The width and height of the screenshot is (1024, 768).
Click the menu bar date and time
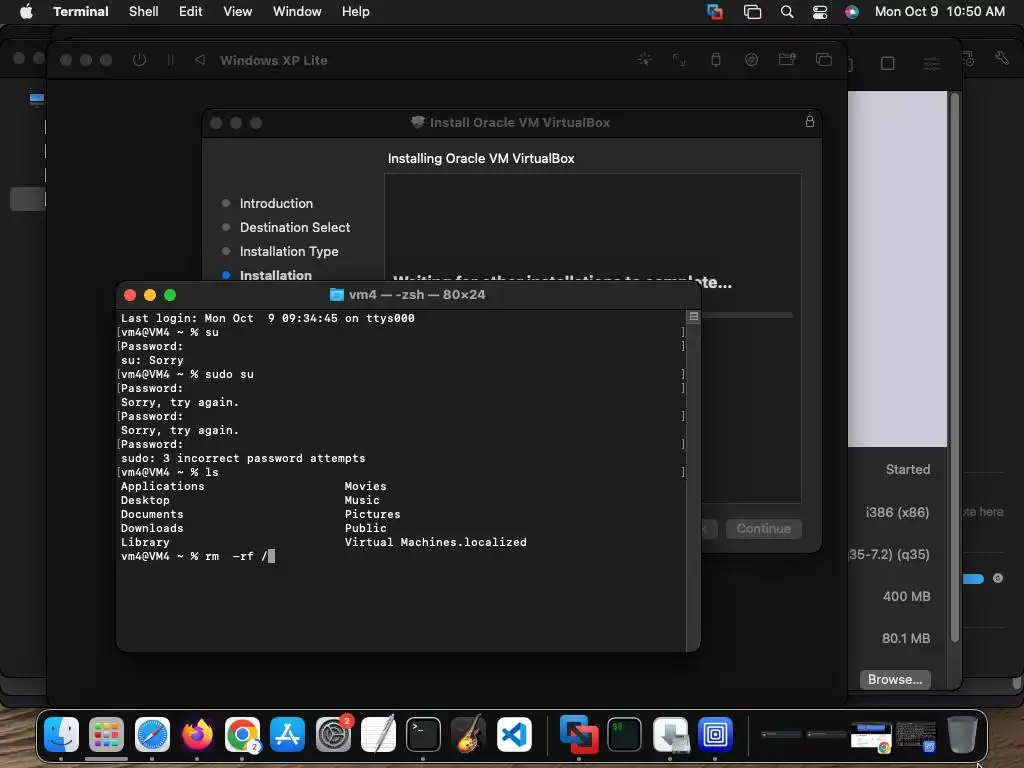point(940,12)
